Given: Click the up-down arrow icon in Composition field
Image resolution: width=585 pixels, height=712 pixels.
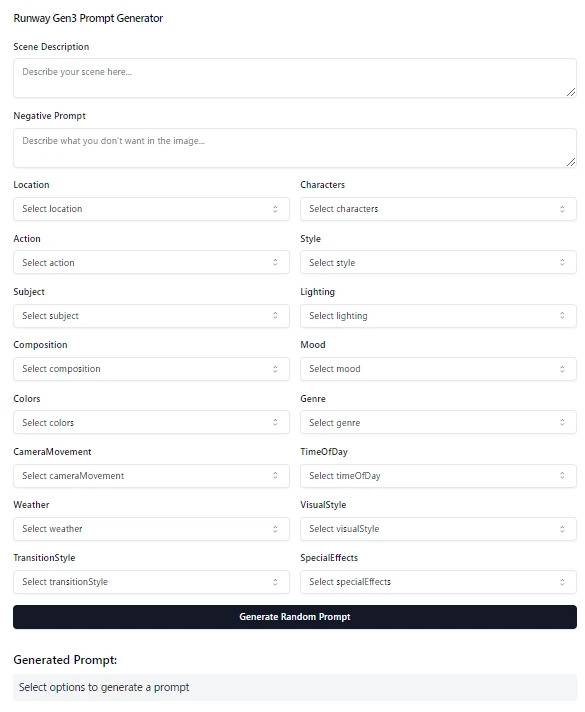Looking at the screenshot, I should pyautogui.click(x=275, y=369).
